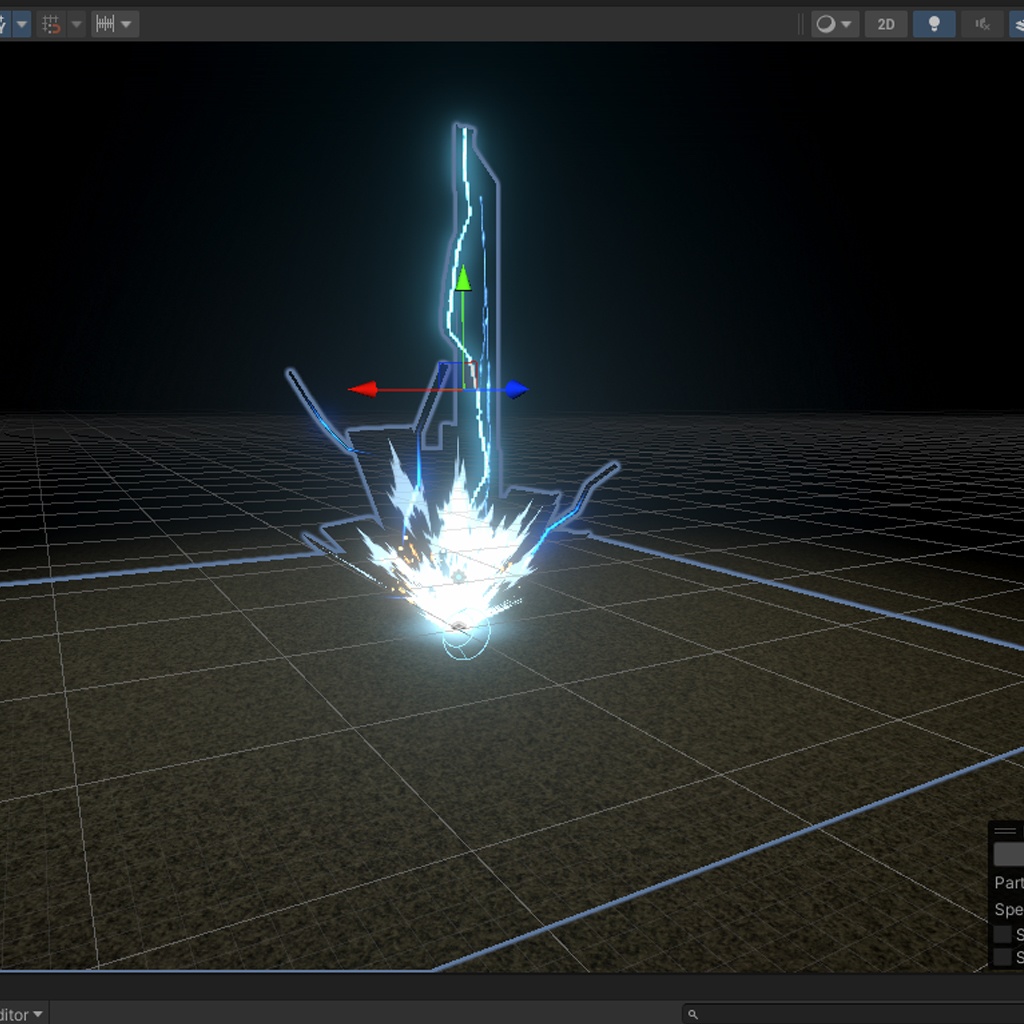This screenshot has width=1024, height=1024.
Task: Open the dropdown beside the magnet icon
Action: point(76,24)
